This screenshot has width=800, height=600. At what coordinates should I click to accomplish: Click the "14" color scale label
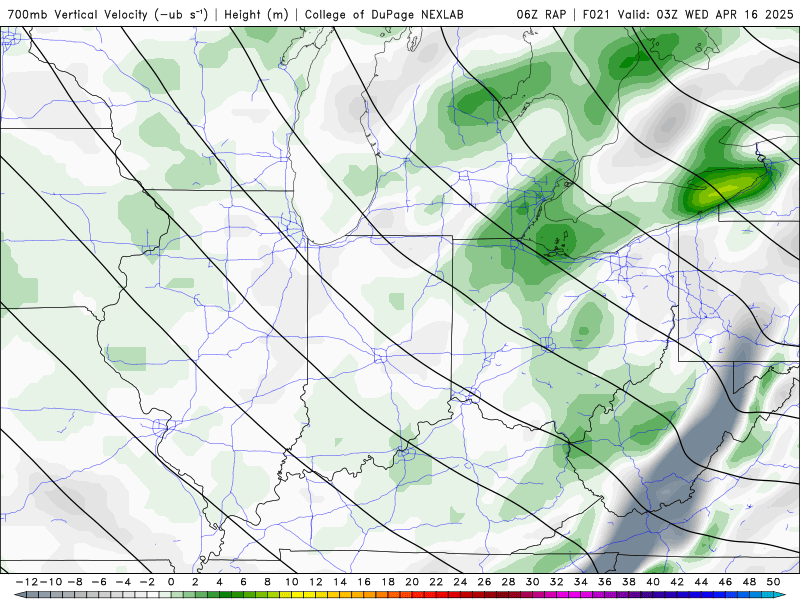pyautogui.click(x=340, y=582)
